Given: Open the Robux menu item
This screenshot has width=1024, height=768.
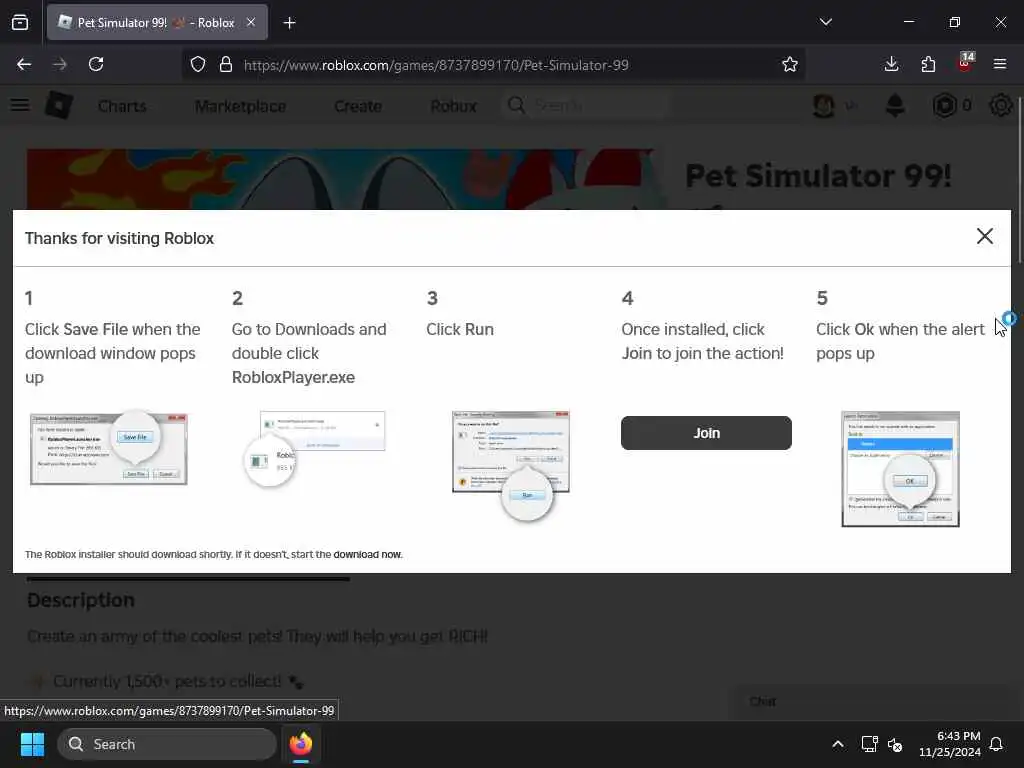Looking at the screenshot, I should pos(454,106).
